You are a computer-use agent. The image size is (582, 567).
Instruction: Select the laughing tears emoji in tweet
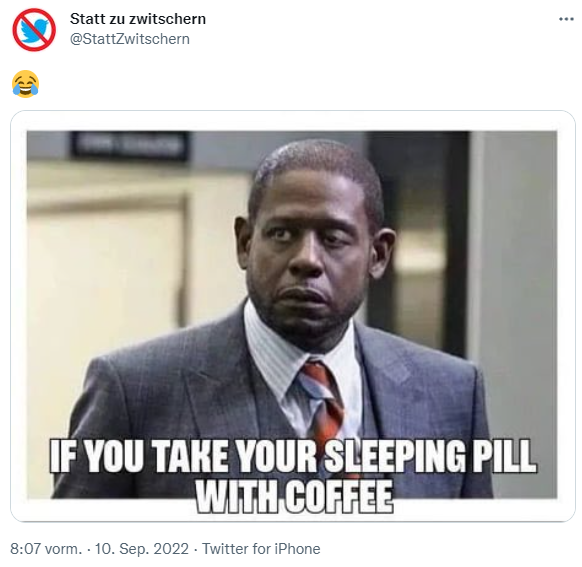pos(25,84)
